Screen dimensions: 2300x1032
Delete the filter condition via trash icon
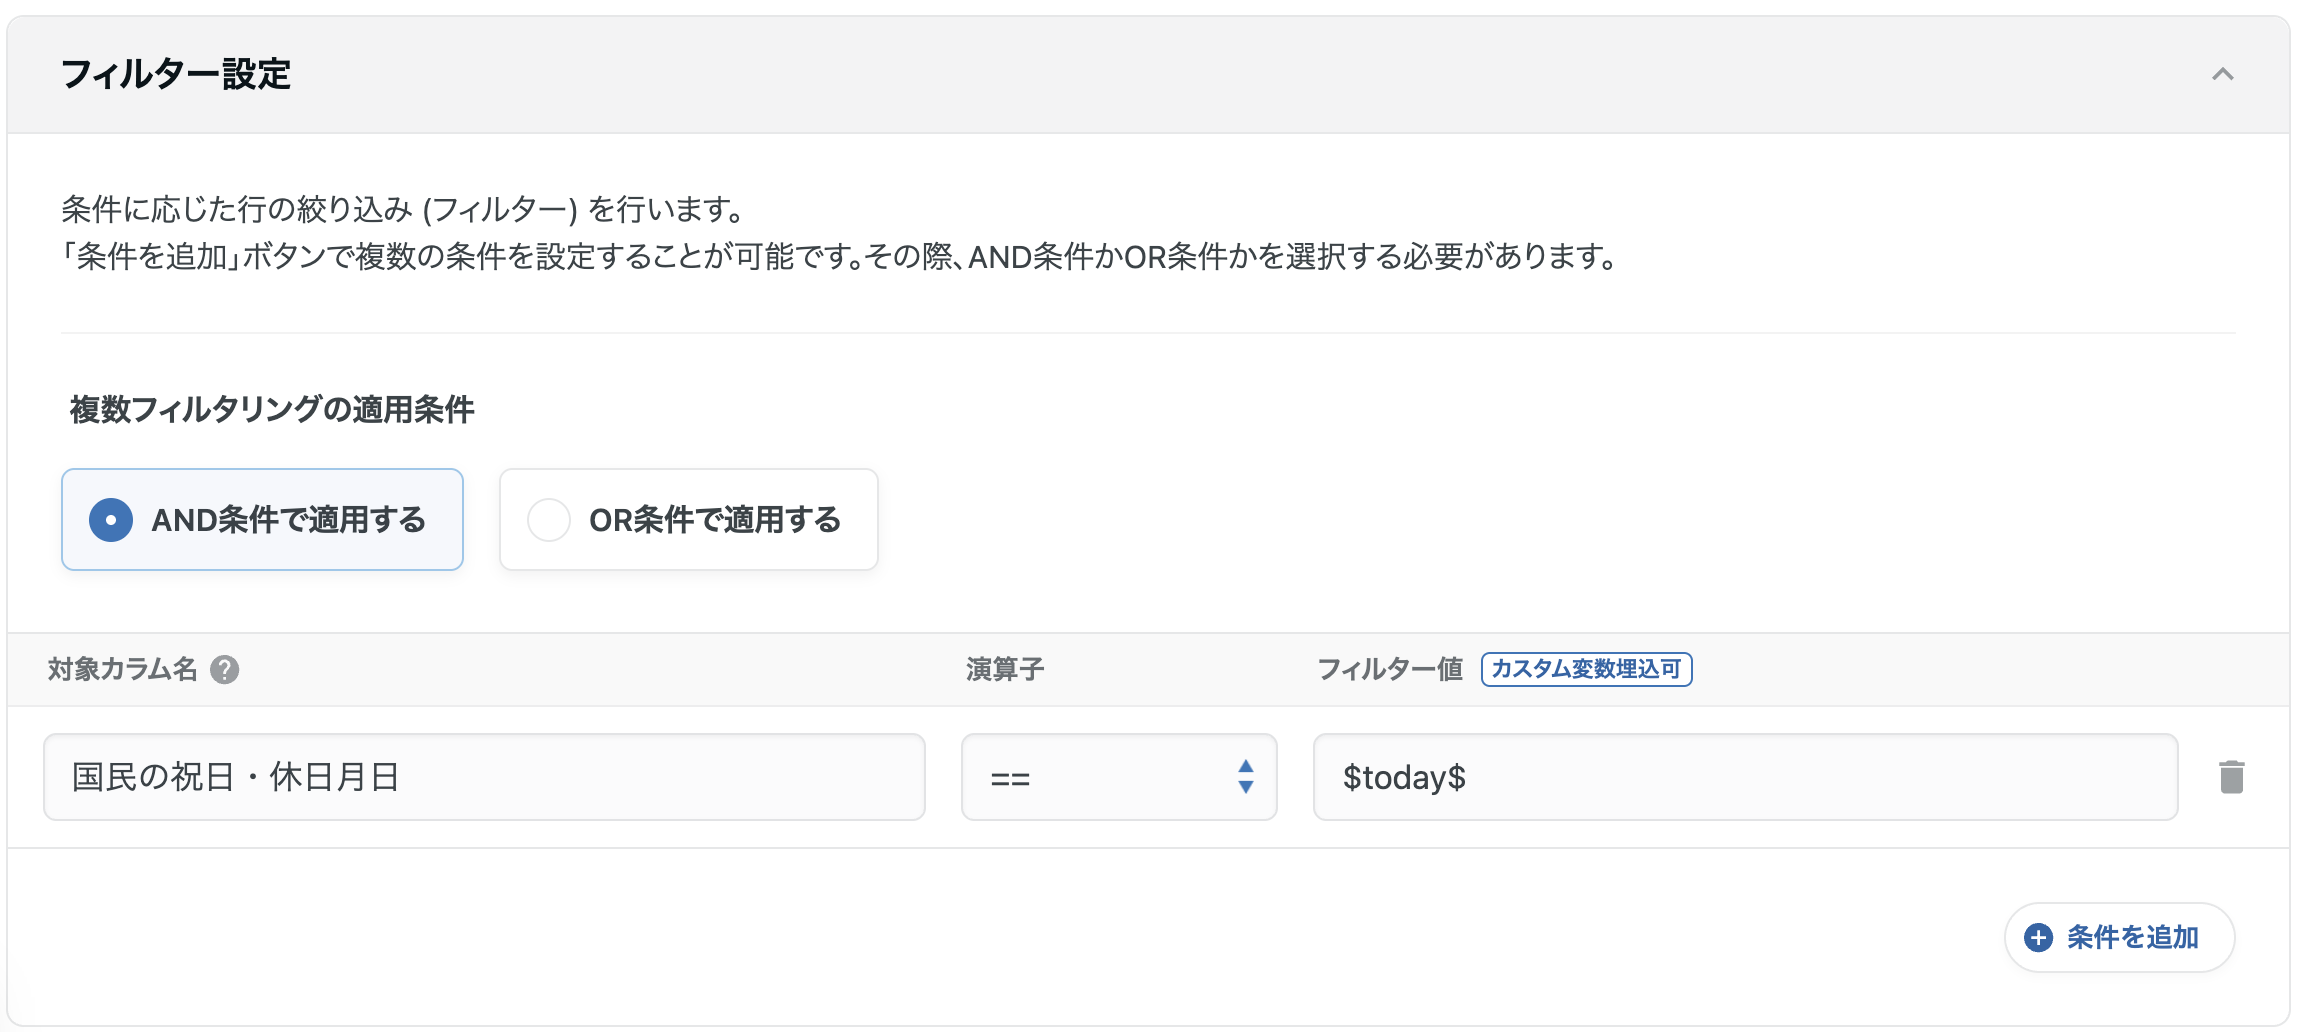[x=2234, y=776]
